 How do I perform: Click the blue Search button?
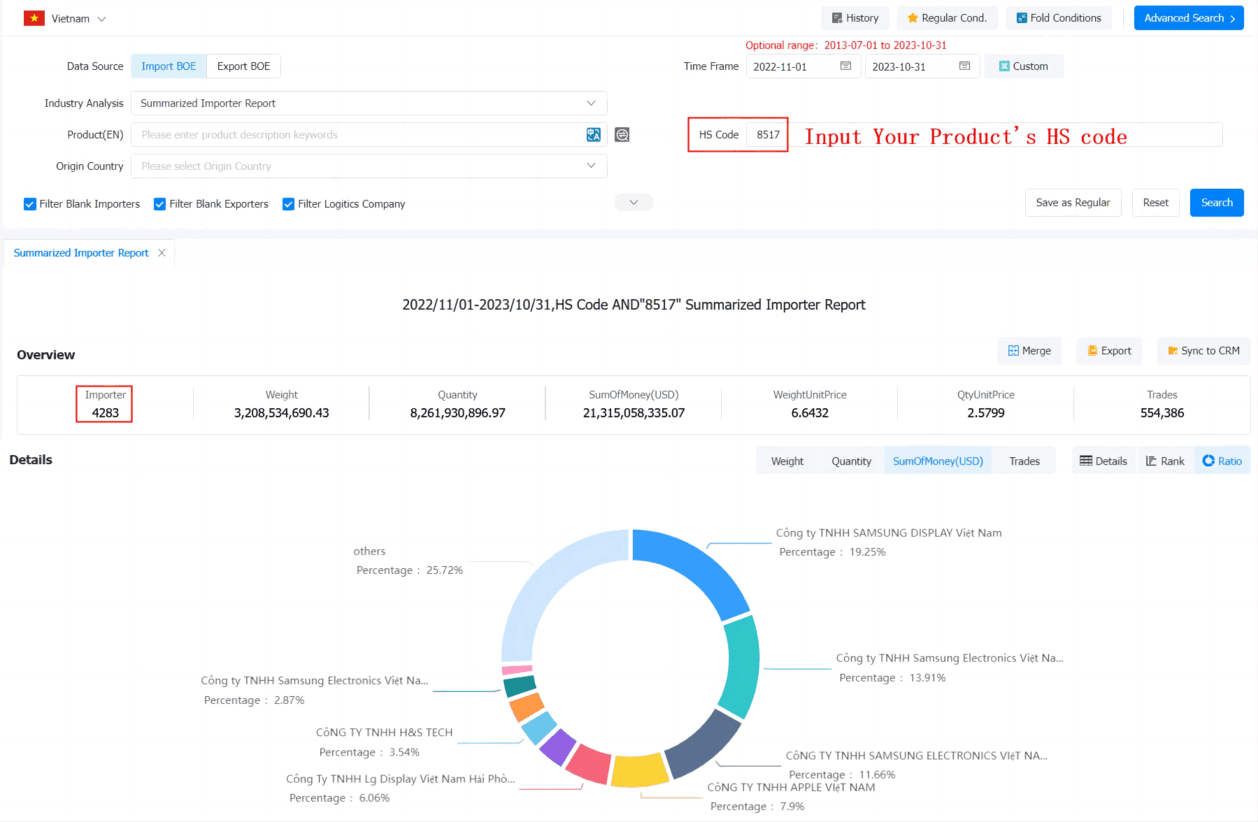coord(1217,202)
